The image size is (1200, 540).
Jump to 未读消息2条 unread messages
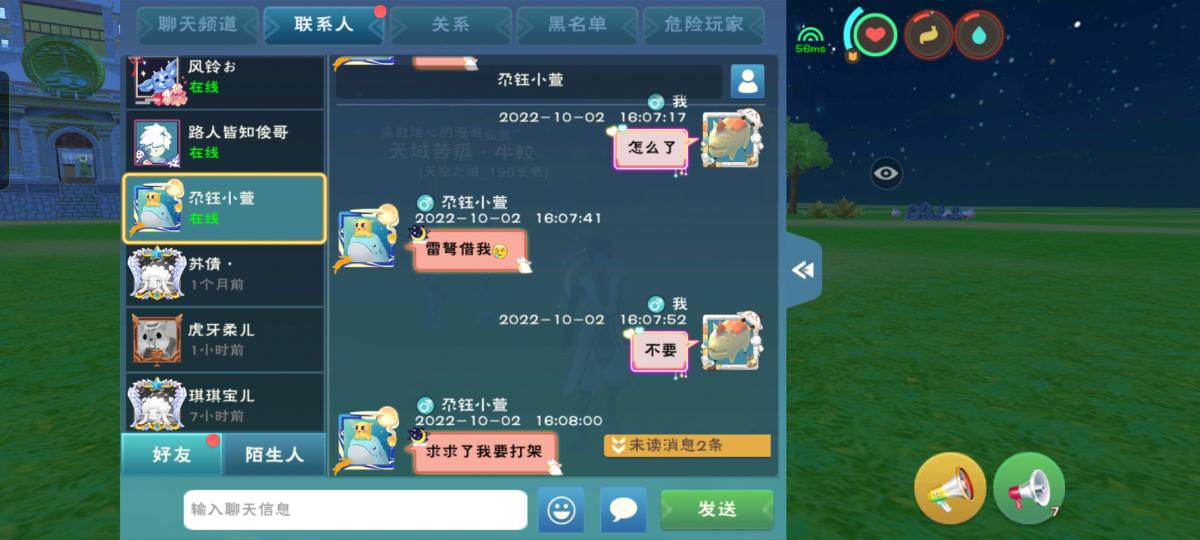pos(687,445)
